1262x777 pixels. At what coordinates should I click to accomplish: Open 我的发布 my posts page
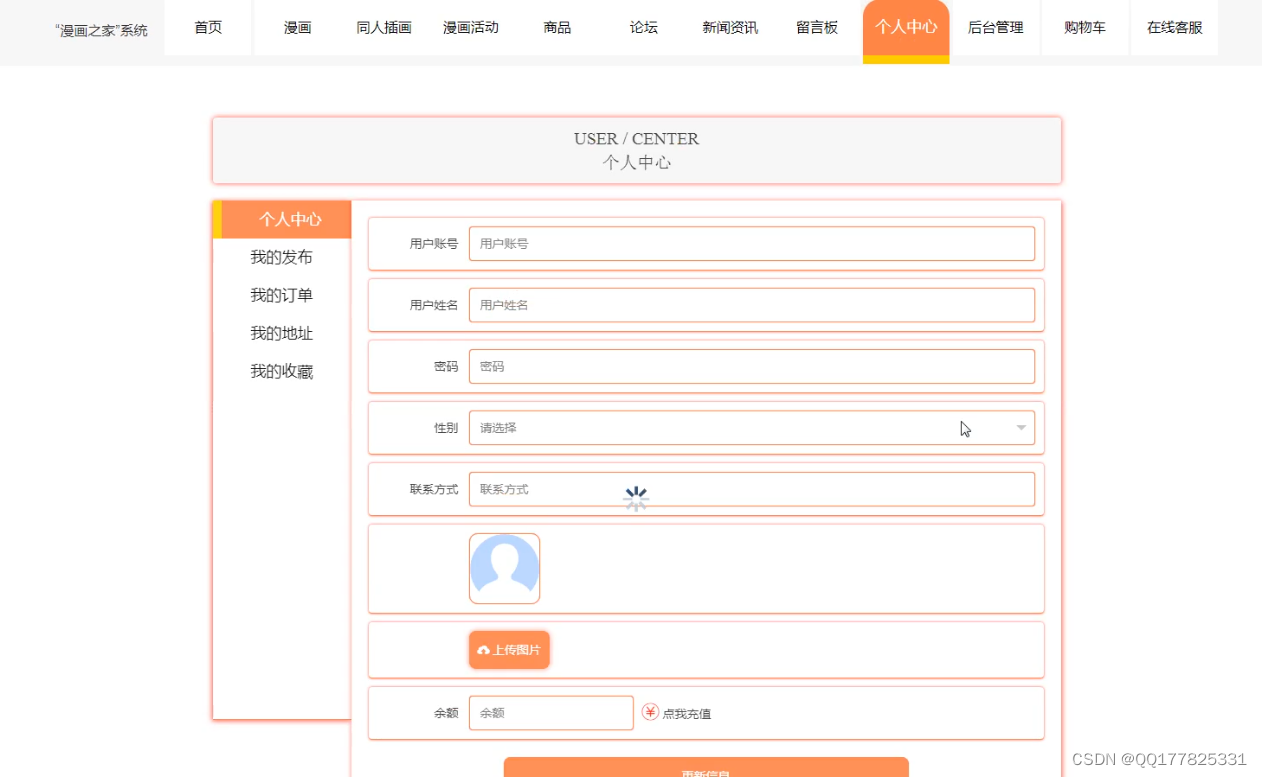(283, 257)
